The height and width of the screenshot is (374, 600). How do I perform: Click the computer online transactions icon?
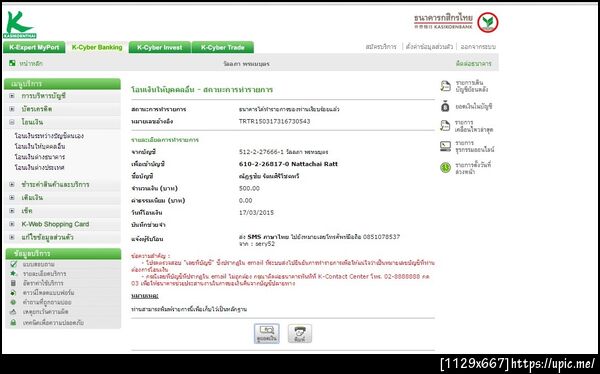(x=445, y=146)
